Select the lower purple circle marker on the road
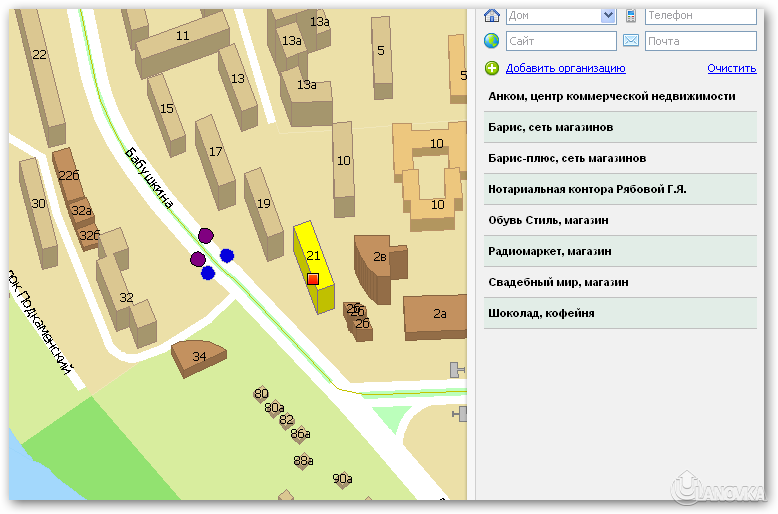778x514 pixels. coord(198,260)
